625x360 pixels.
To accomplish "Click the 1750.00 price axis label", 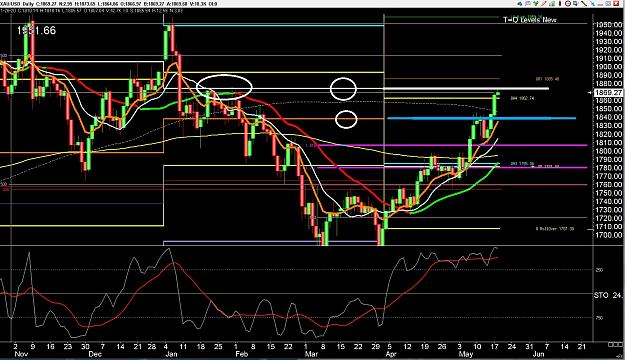I will point(608,193).
